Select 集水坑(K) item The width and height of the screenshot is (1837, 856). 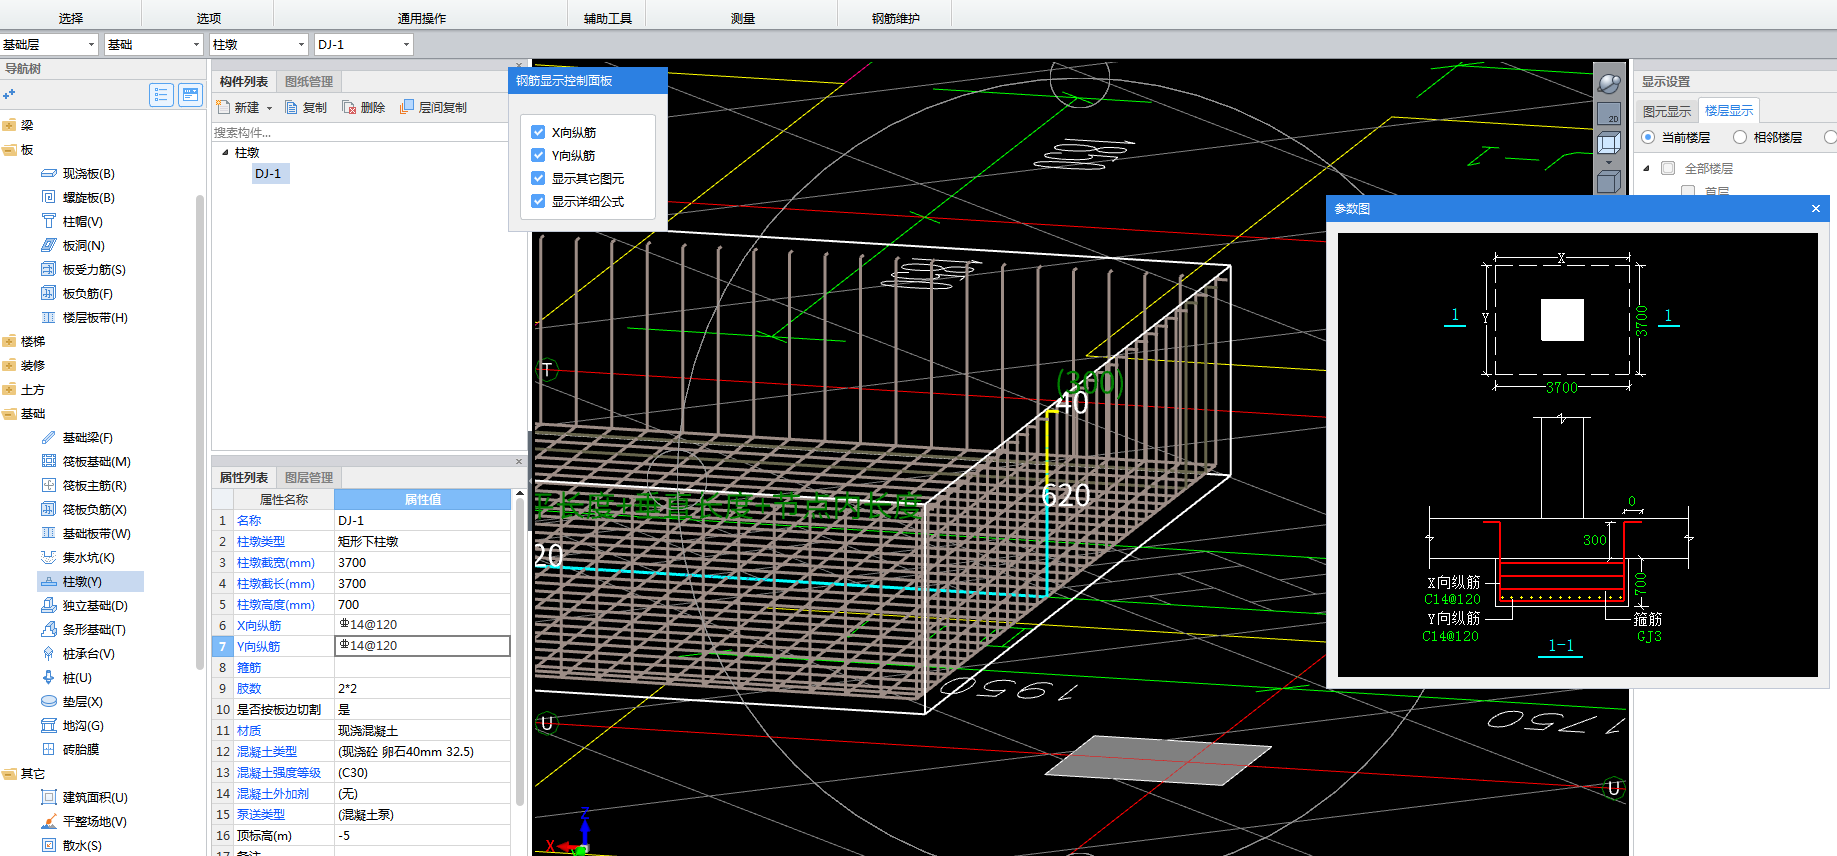tap(78, 558)
